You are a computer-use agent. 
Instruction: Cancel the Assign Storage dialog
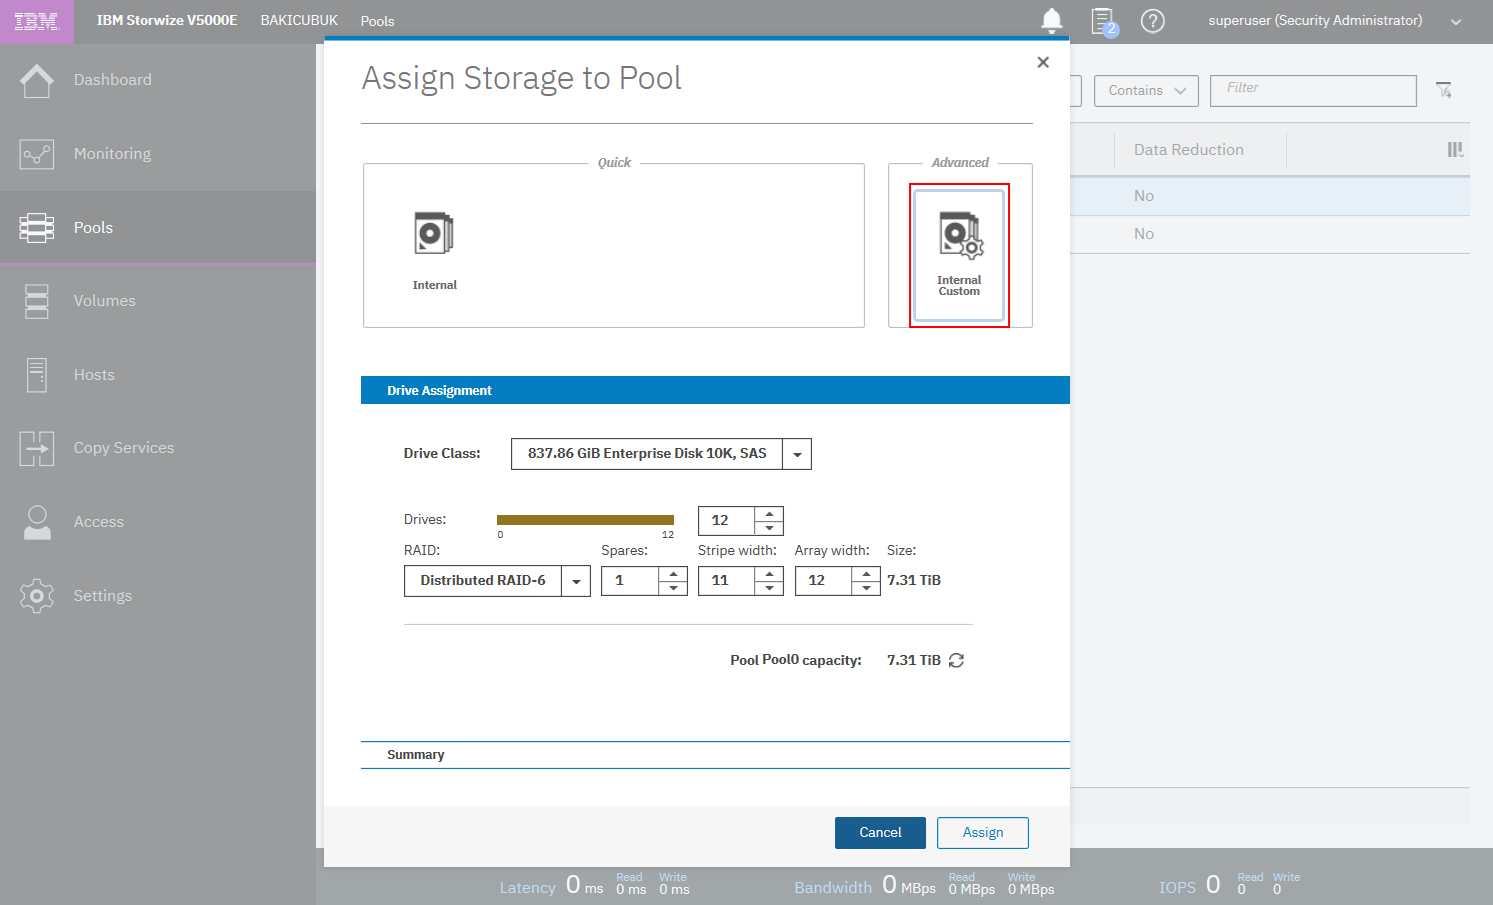click(x=880, y=833)
